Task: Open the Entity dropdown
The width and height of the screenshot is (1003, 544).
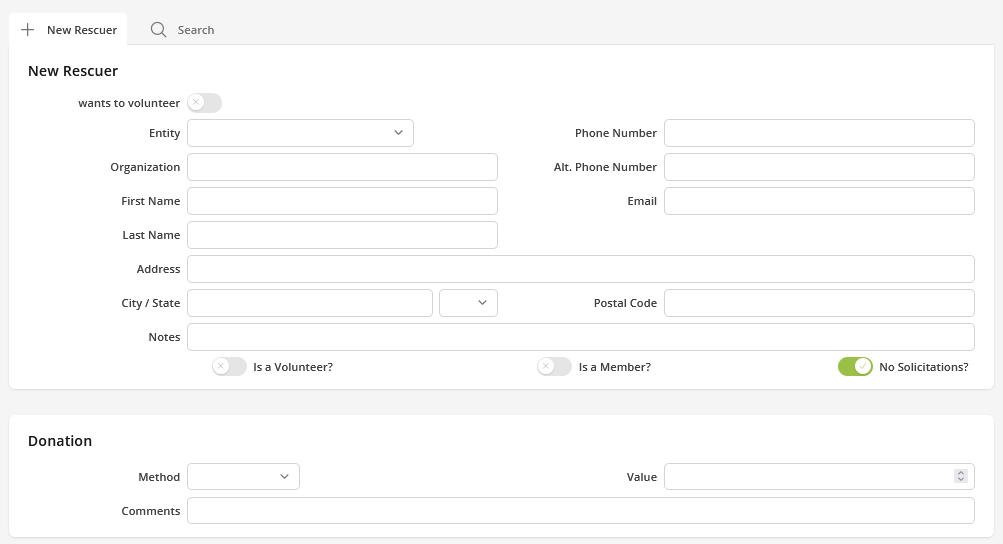Action: (x=300, y=133)
